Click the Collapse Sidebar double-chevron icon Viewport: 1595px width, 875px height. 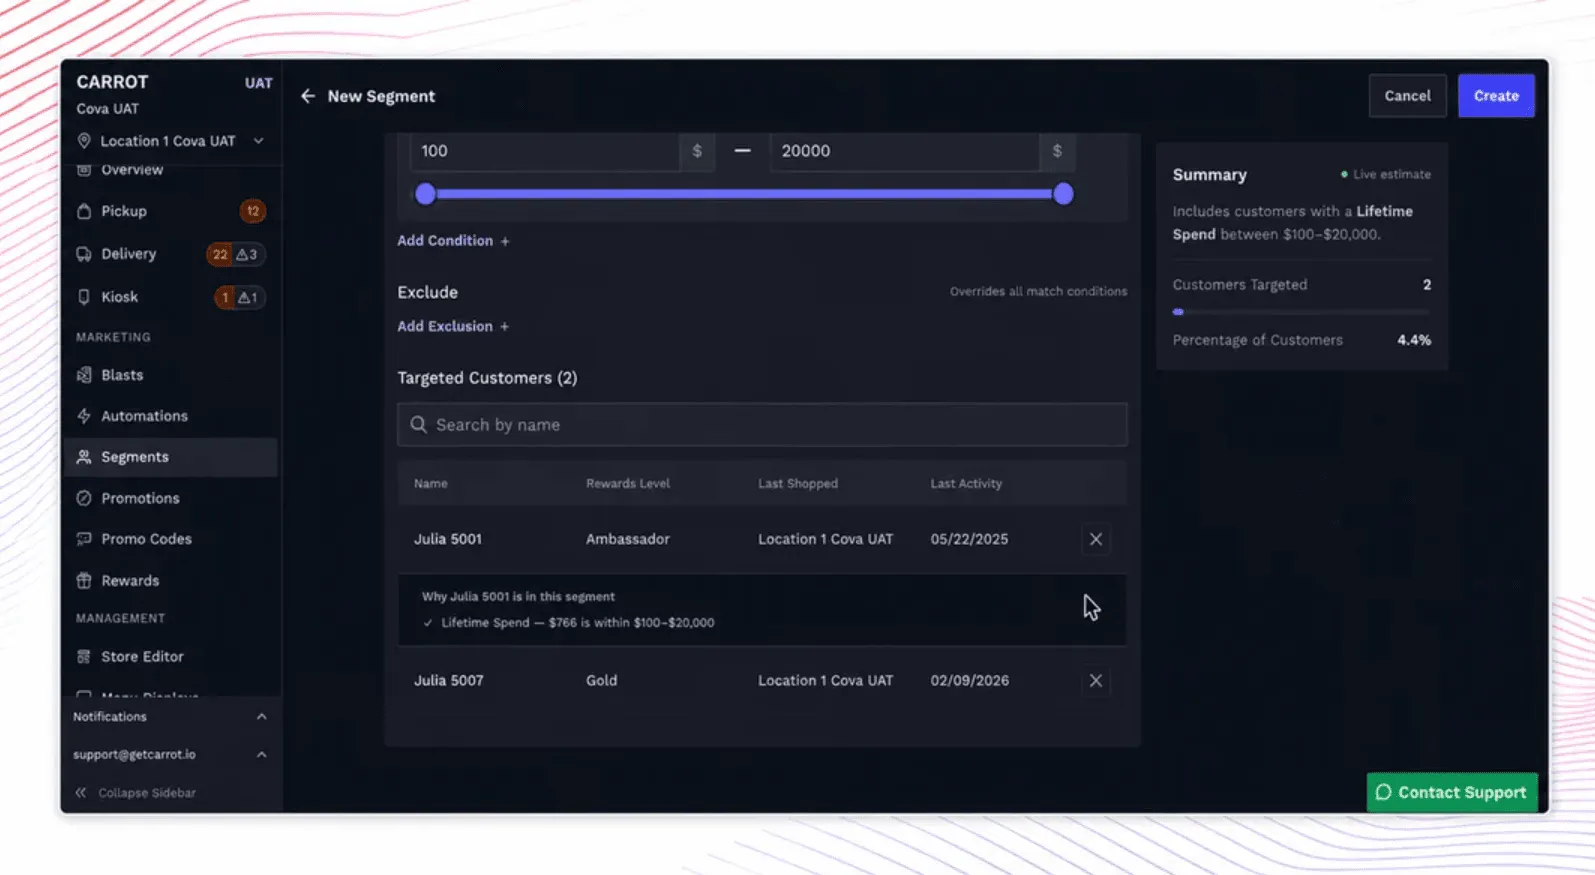coord(81,793)
